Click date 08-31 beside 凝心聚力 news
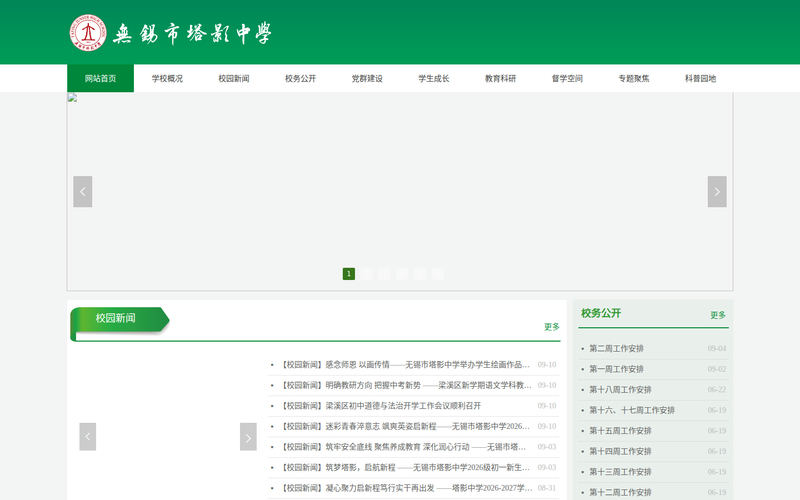Viewport: 800px width, 500px height. coord(547,488)
